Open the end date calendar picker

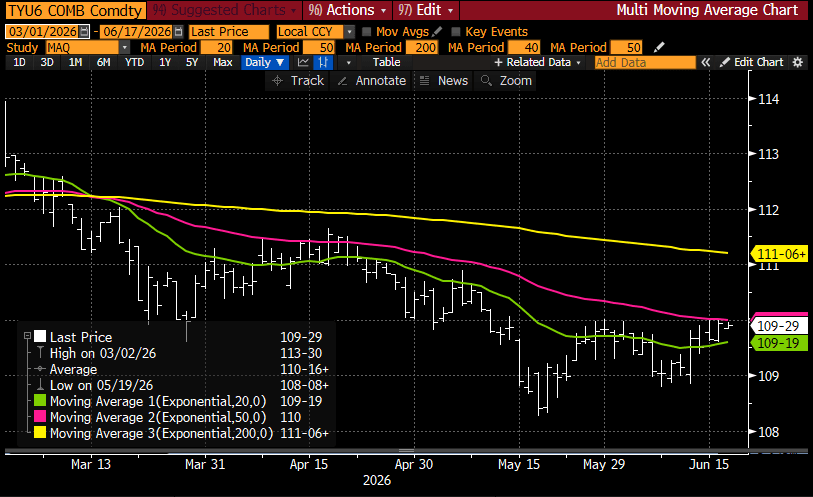point(178,32)
